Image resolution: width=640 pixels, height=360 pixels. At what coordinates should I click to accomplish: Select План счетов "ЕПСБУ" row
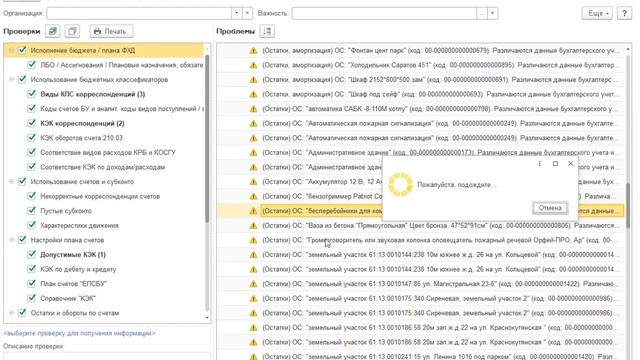73,284
